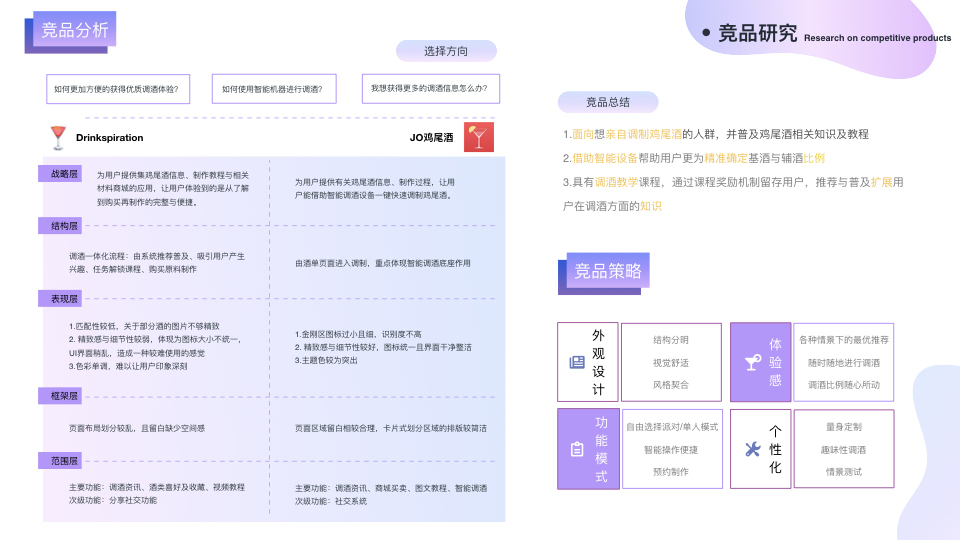This screenshot has height=540, width=960.
Task: Click the 由酒单页面进入调制 text
Action: (383, 263)
